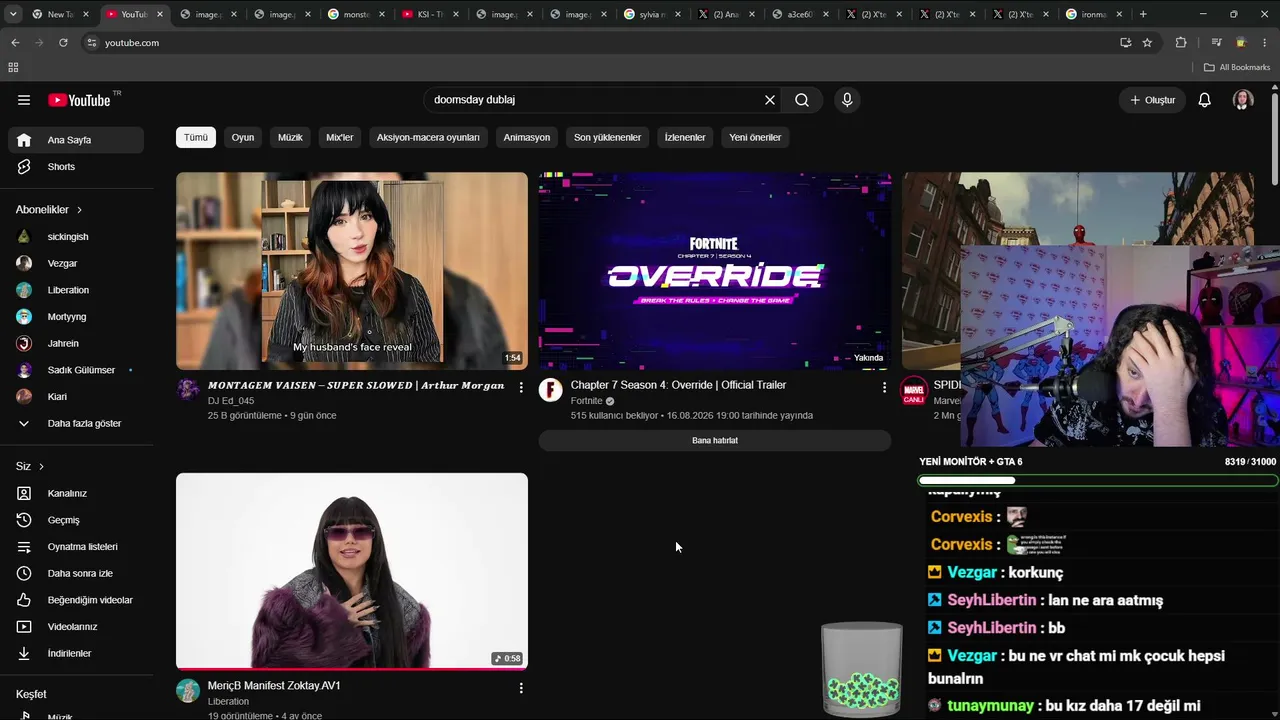Open the apps grid in bookmarks bar
Viewport: 1280px width, 720px height.
click(13, 67)
